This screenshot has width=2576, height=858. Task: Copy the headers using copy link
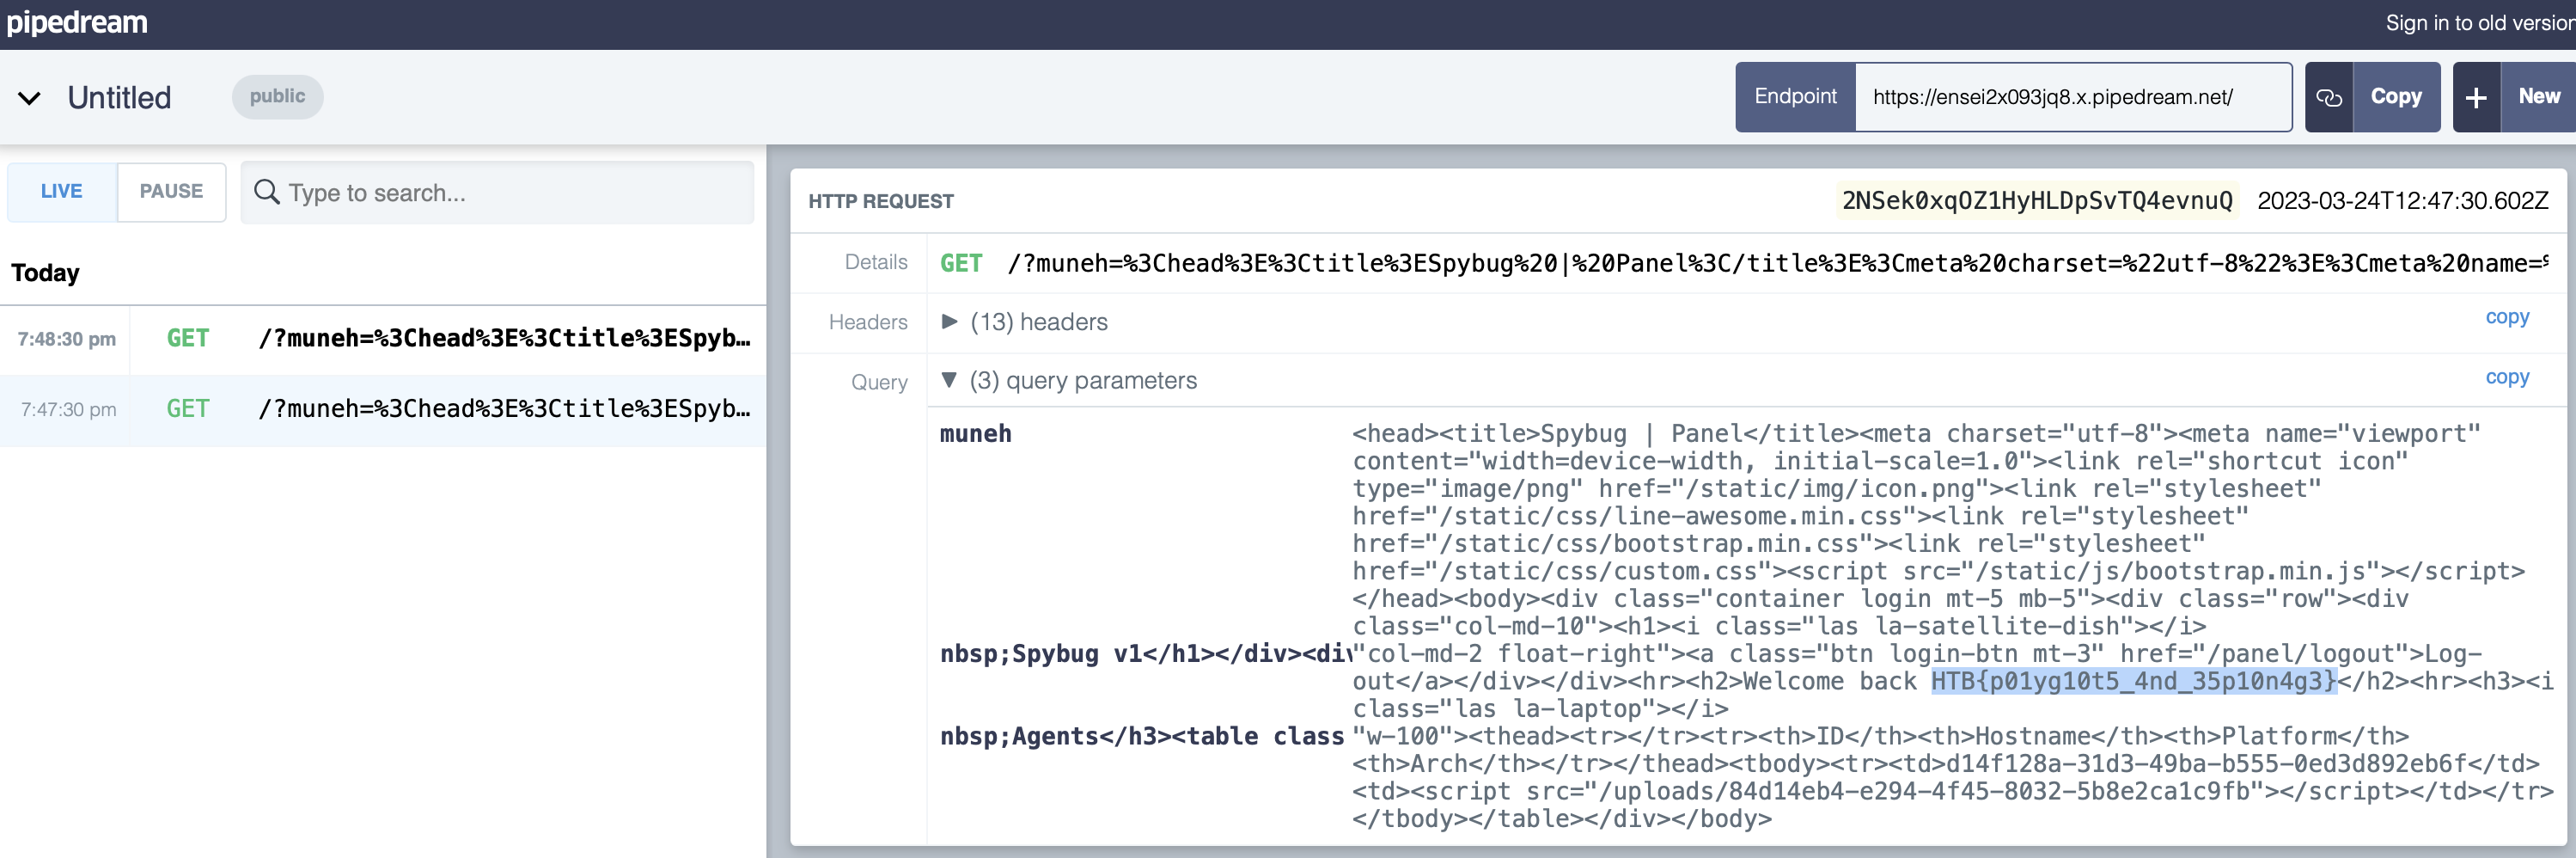2506,317
